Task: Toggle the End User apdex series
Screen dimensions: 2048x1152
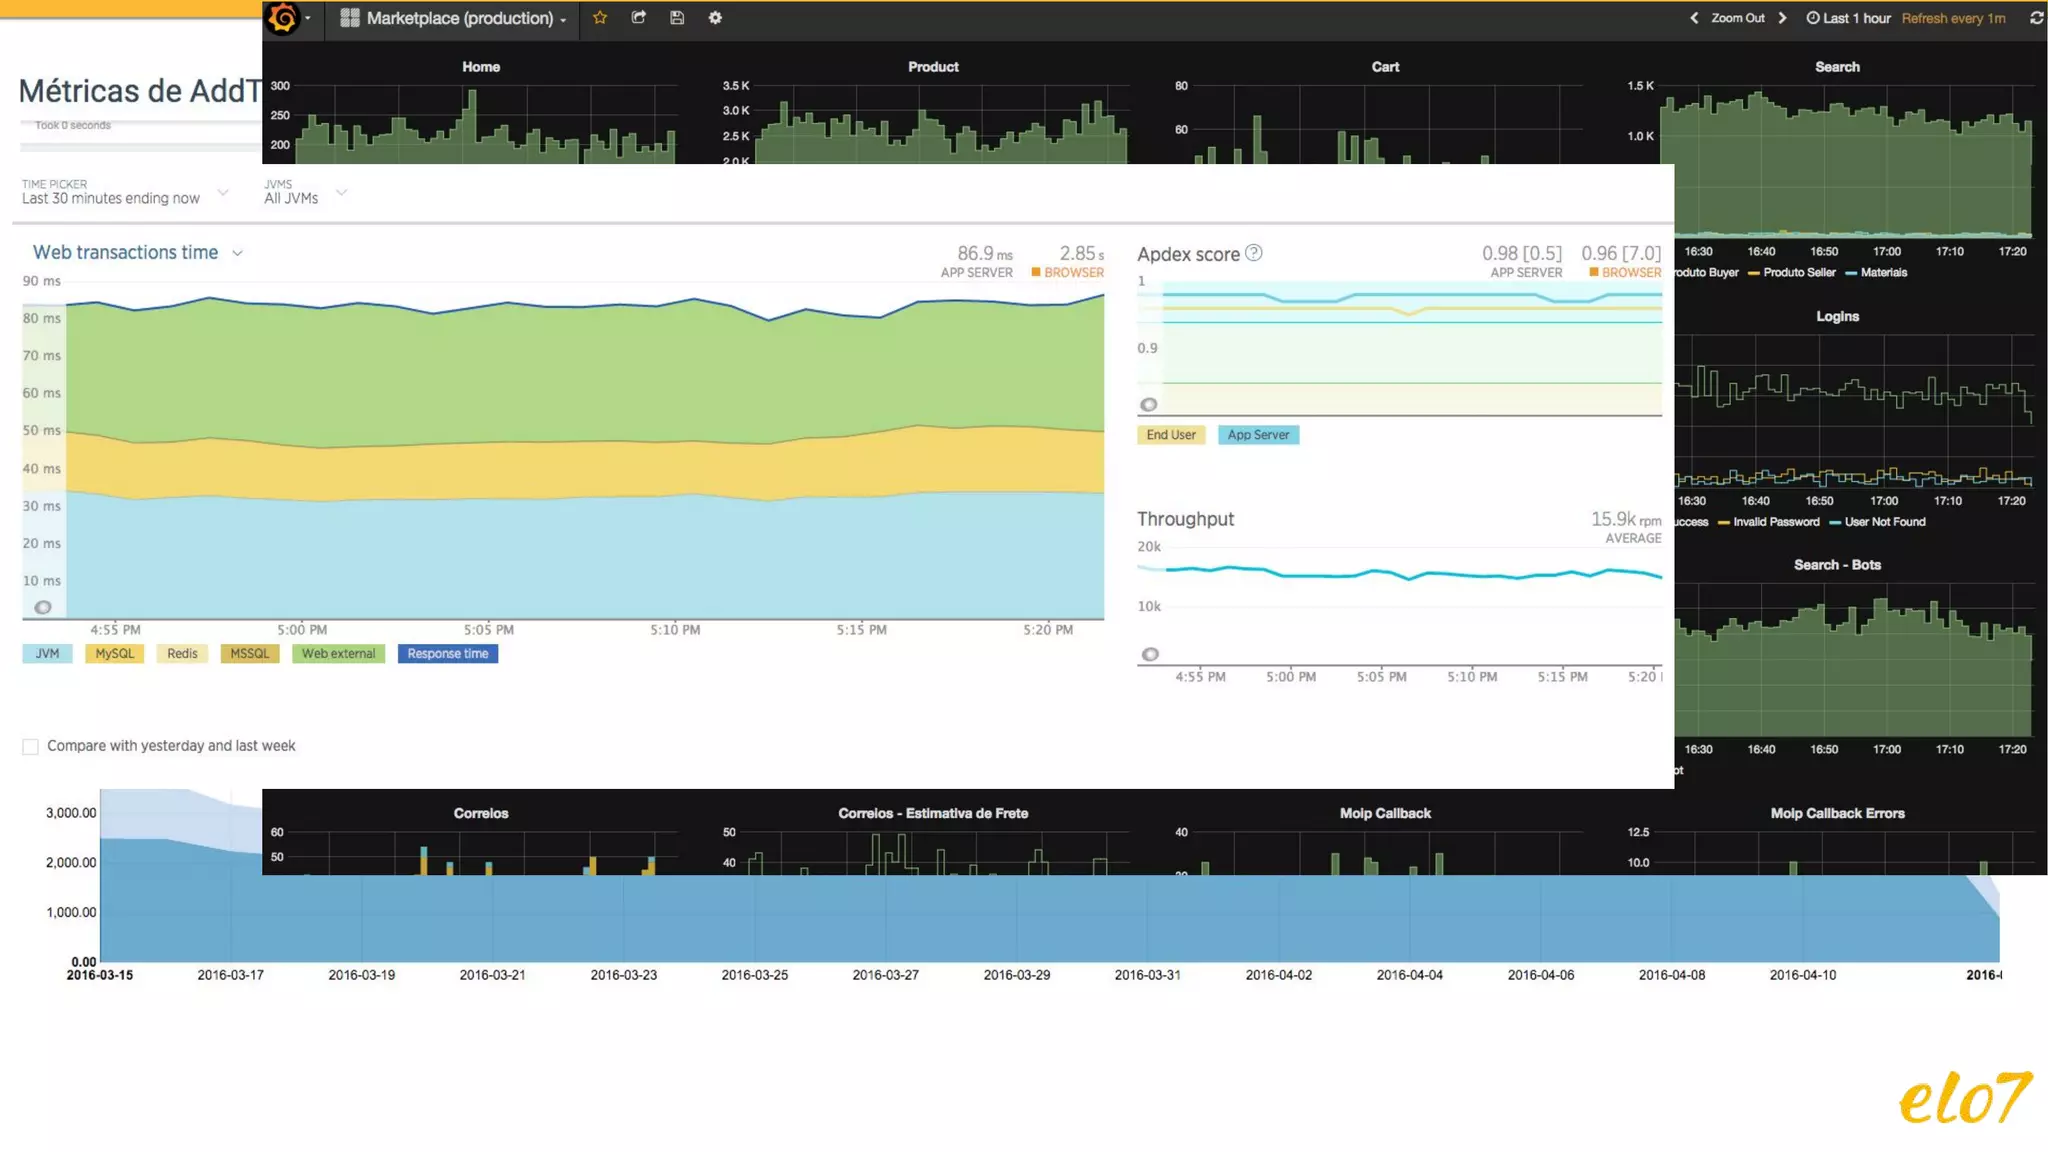Action: pyautogui.click(x=1170, y=435)
